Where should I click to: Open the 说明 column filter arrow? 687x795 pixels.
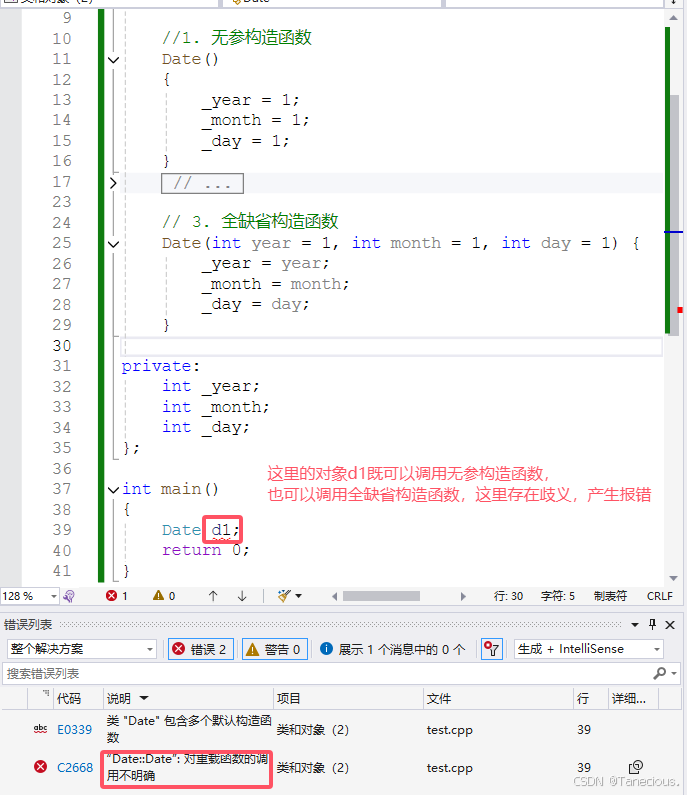point(144,699)
